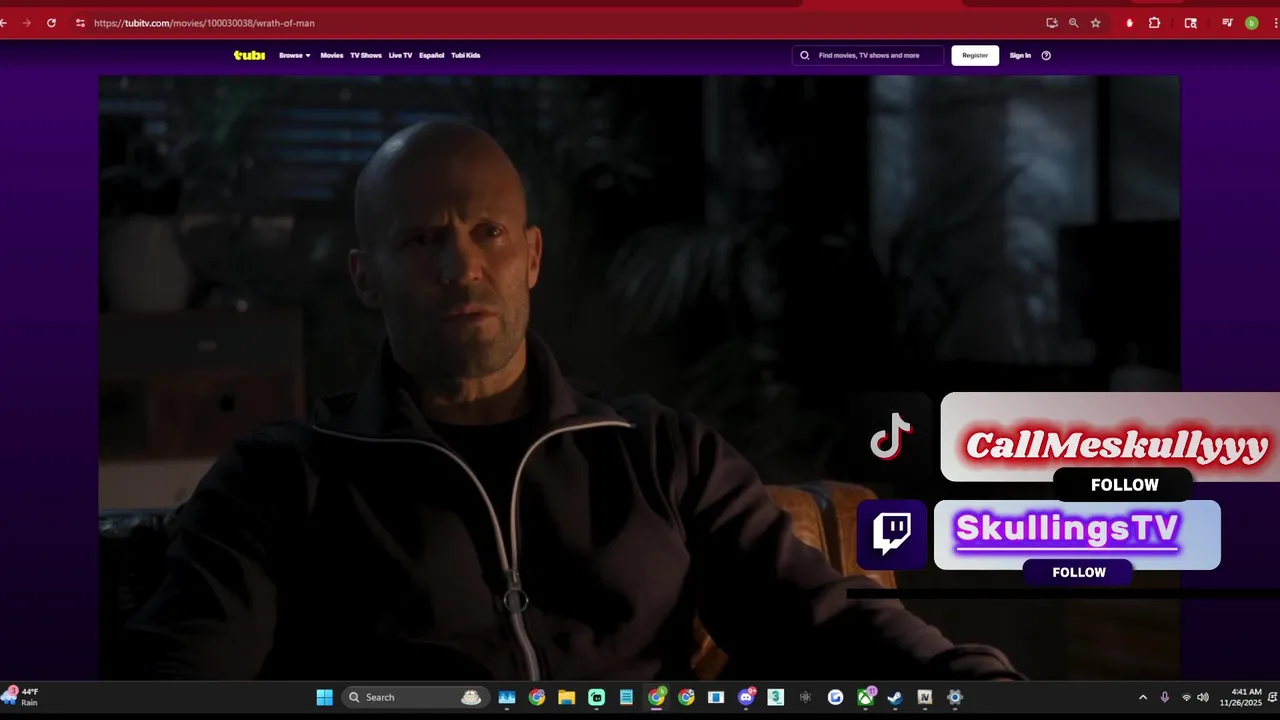The image size is (1280, 720).
Task: Open the weather widget showing 44°F Rain
Action: tap(22, 697)
